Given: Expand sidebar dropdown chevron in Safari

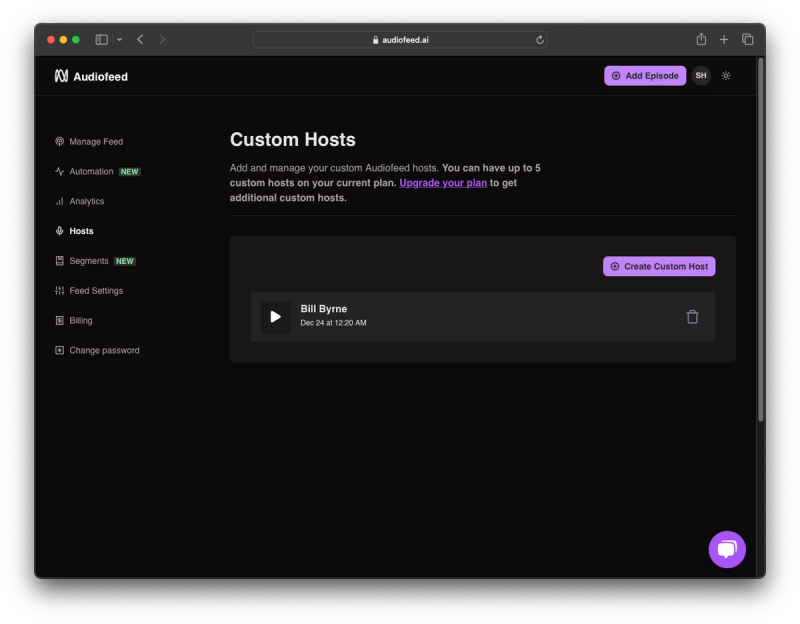Looking at the screenshot, I should click(119, 39).
